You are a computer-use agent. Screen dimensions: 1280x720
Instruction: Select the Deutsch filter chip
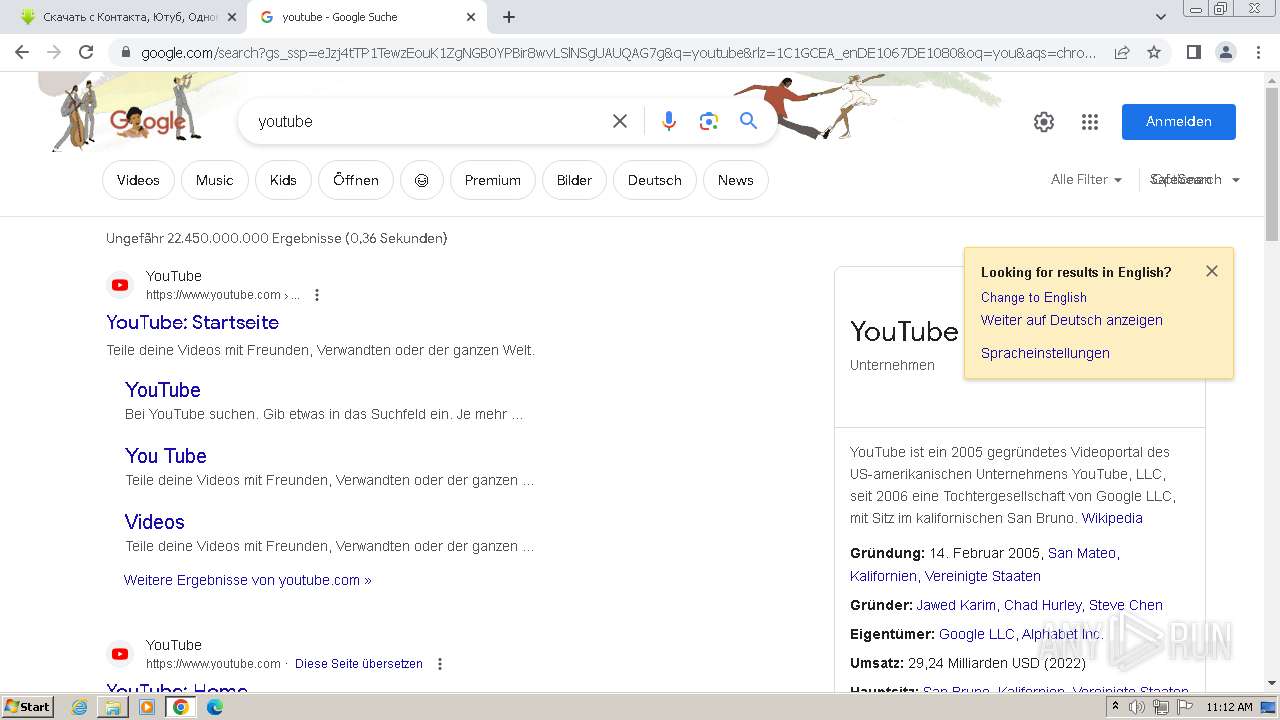coord(655,180)
